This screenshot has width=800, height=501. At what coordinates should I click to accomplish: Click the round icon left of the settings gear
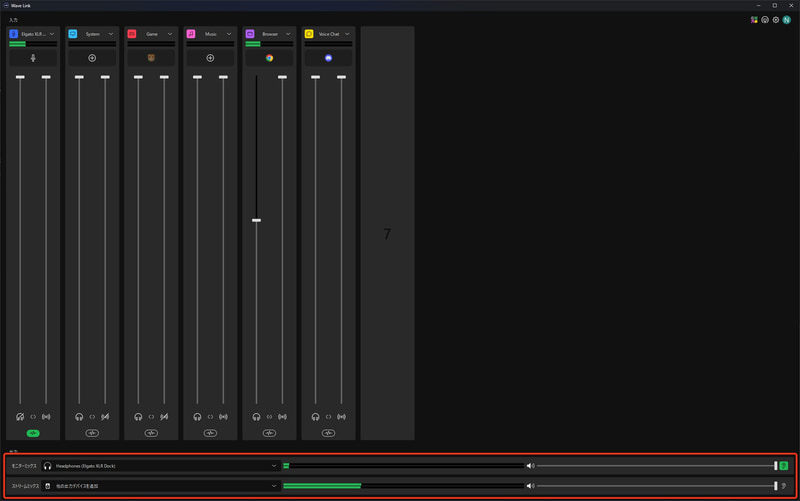(765, 20)
